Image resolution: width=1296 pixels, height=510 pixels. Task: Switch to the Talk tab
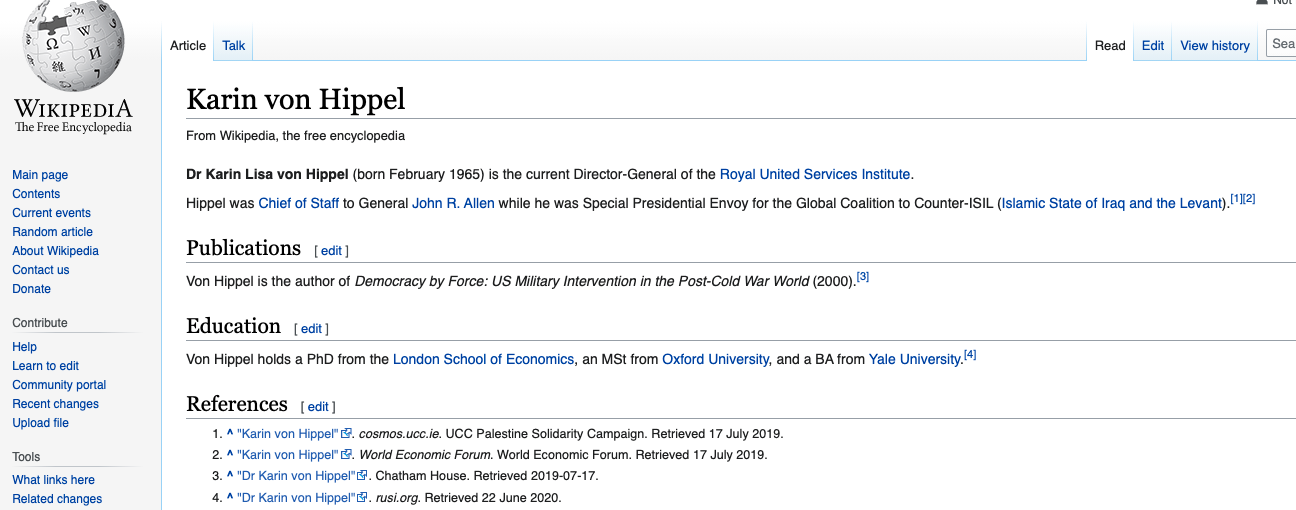point(234,45)
